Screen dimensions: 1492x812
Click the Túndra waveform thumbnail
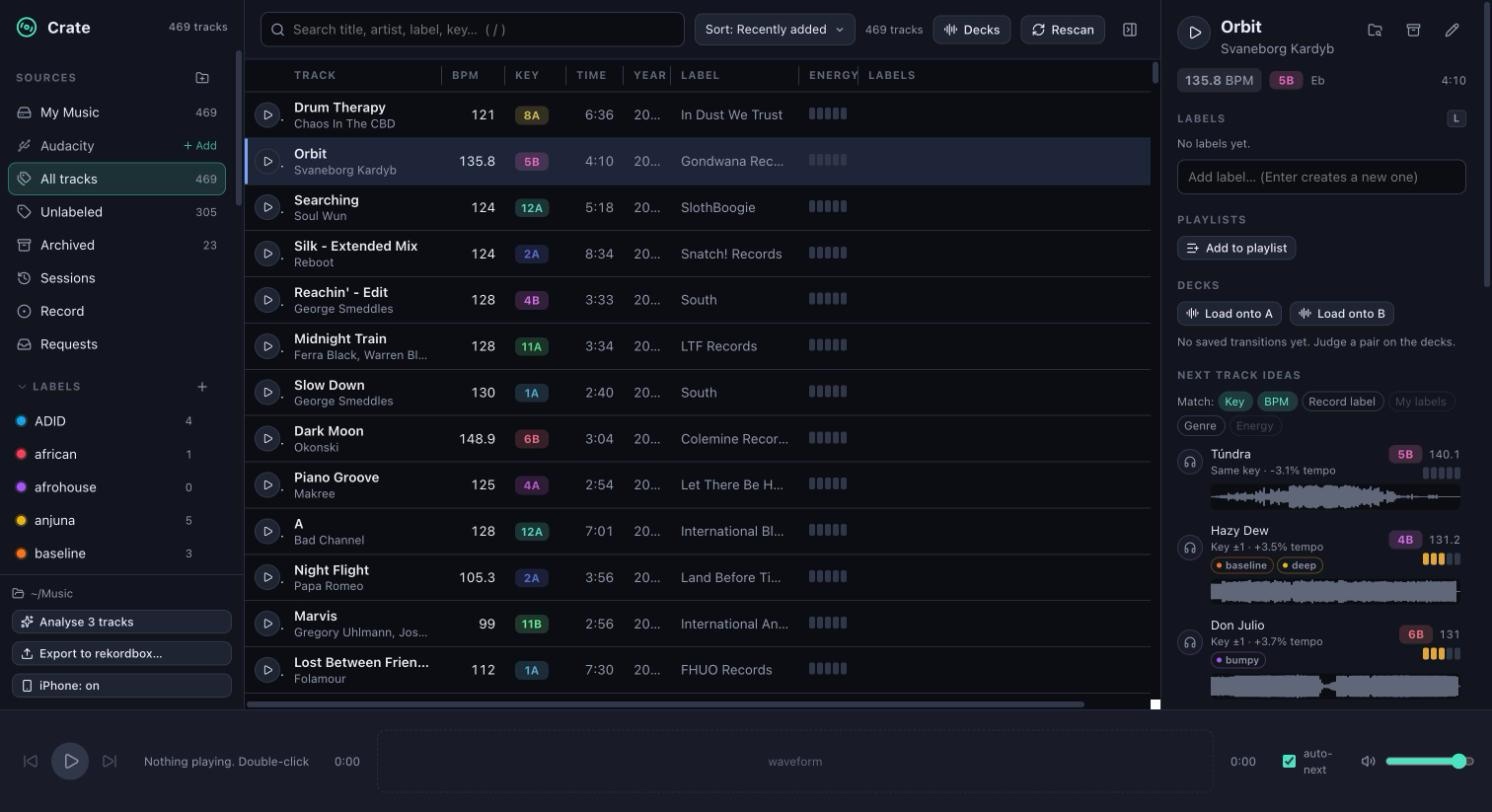[1335, 496]
